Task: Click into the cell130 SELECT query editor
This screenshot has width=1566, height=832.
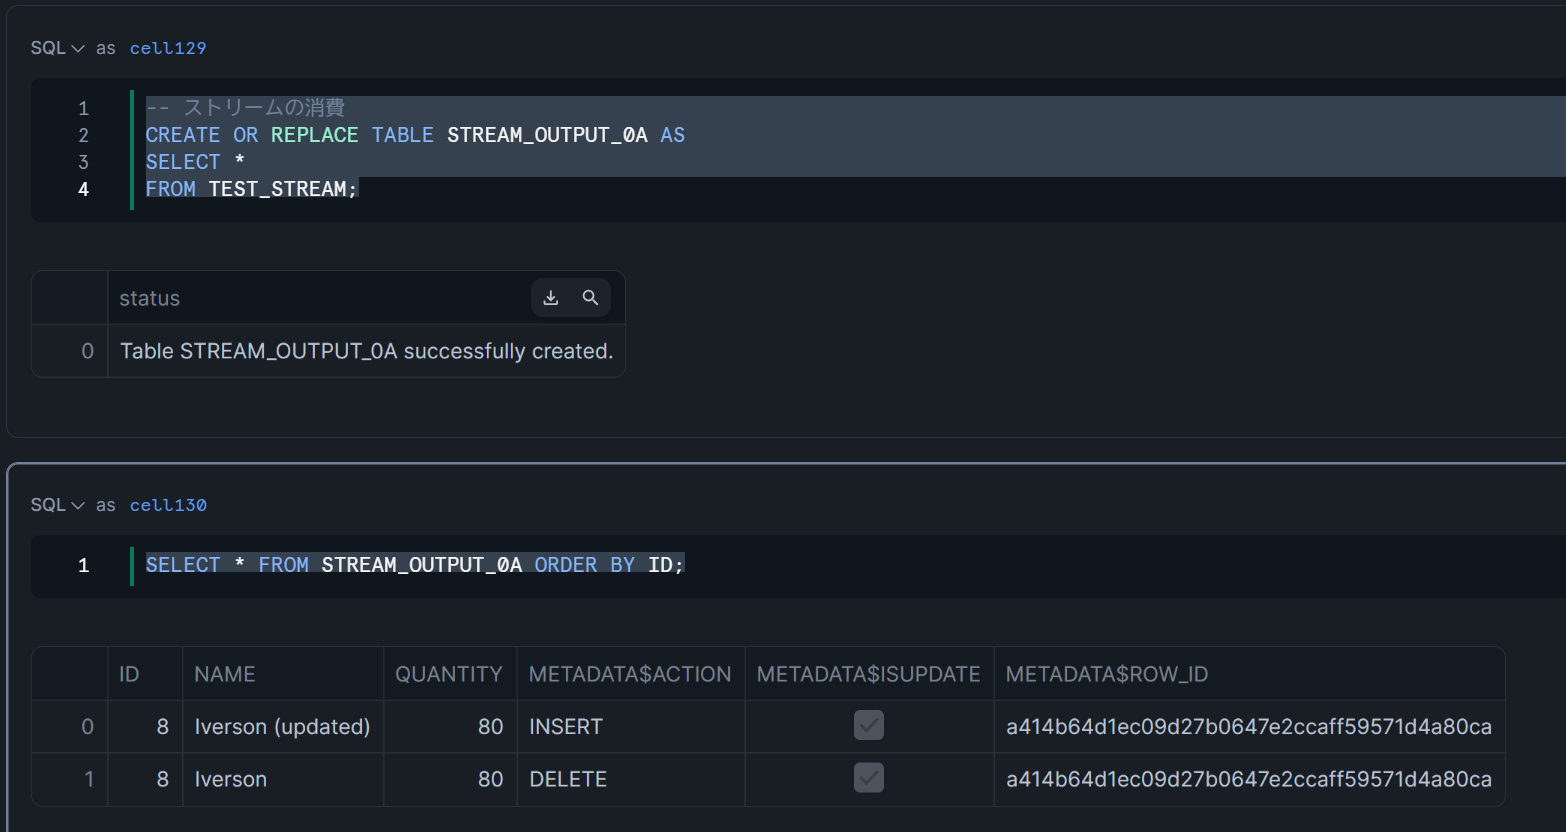Action: tap(415, 565)
